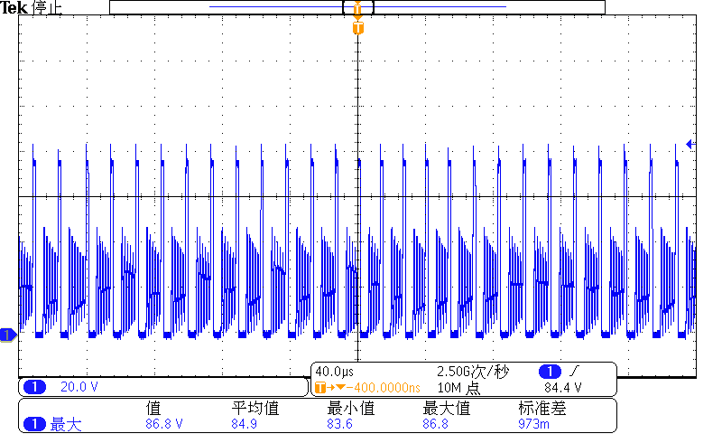Click the minimum value 83.6
722x434 pixels.
(339, 424)
